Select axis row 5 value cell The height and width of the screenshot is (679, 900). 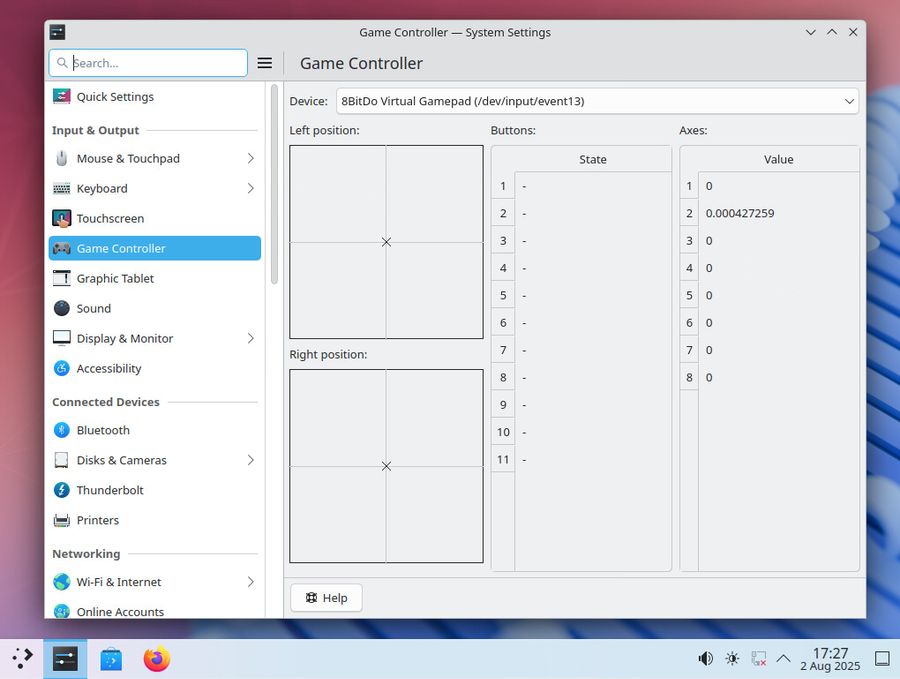click(x=778, y=296)
